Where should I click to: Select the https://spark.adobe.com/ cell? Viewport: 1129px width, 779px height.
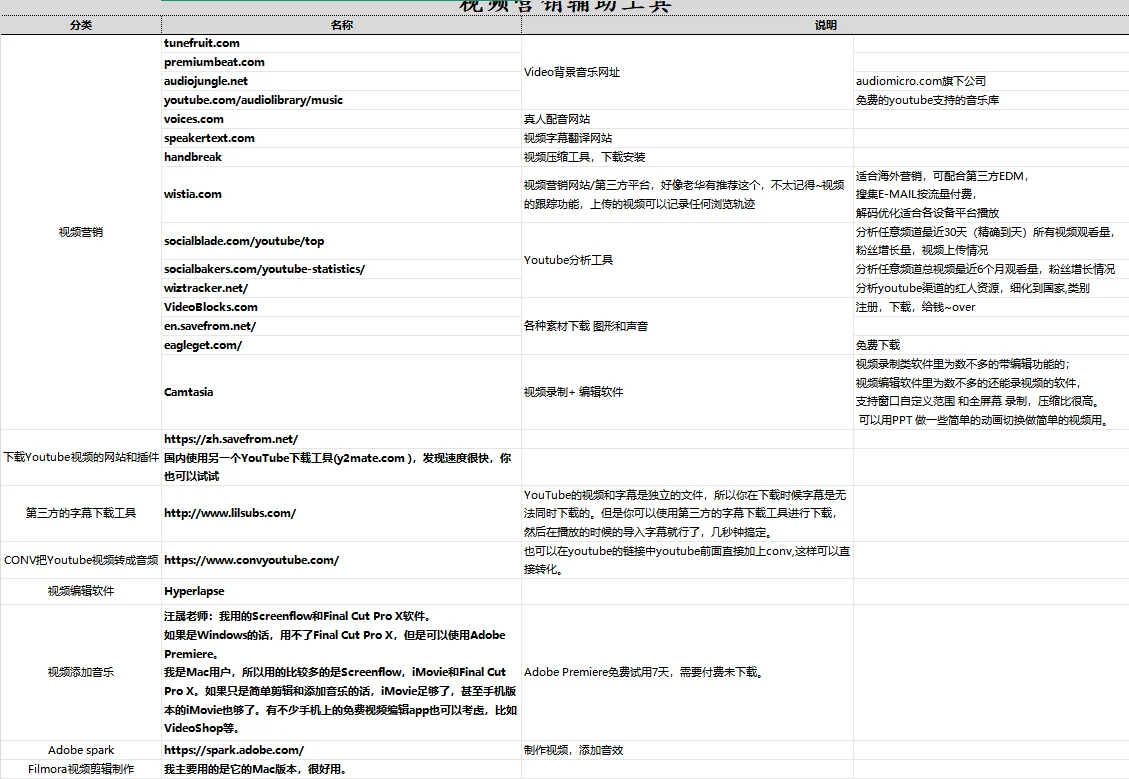click(341, 750)
